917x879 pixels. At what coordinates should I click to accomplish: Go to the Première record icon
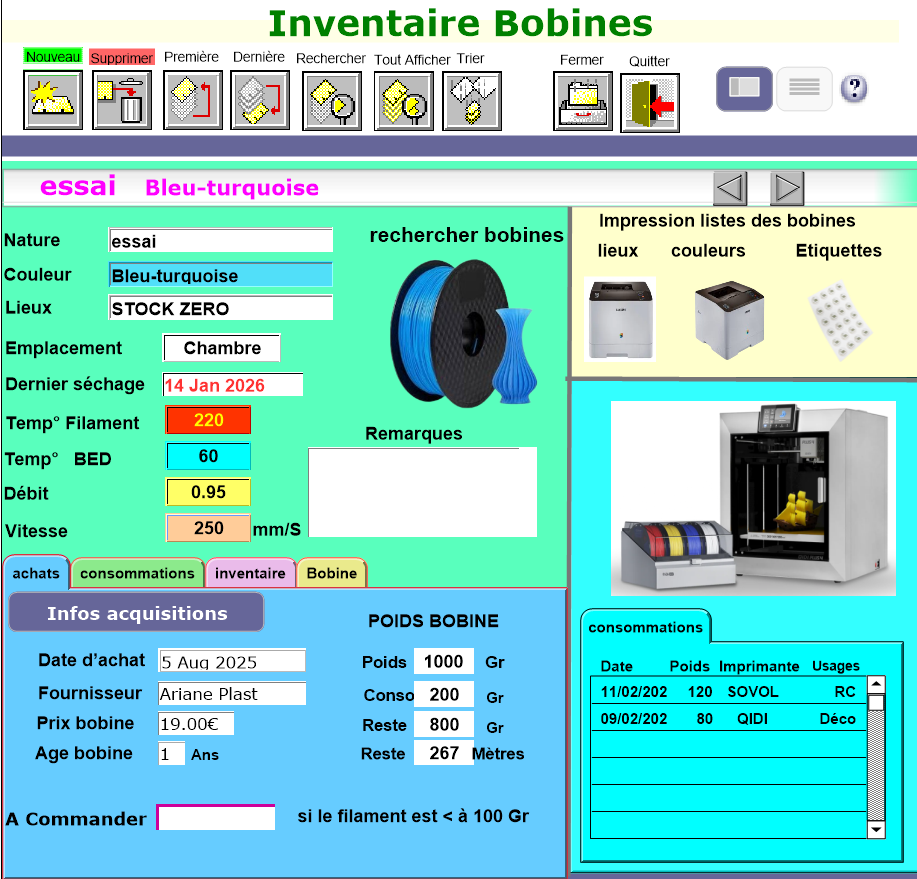click(x=192, y=100)
